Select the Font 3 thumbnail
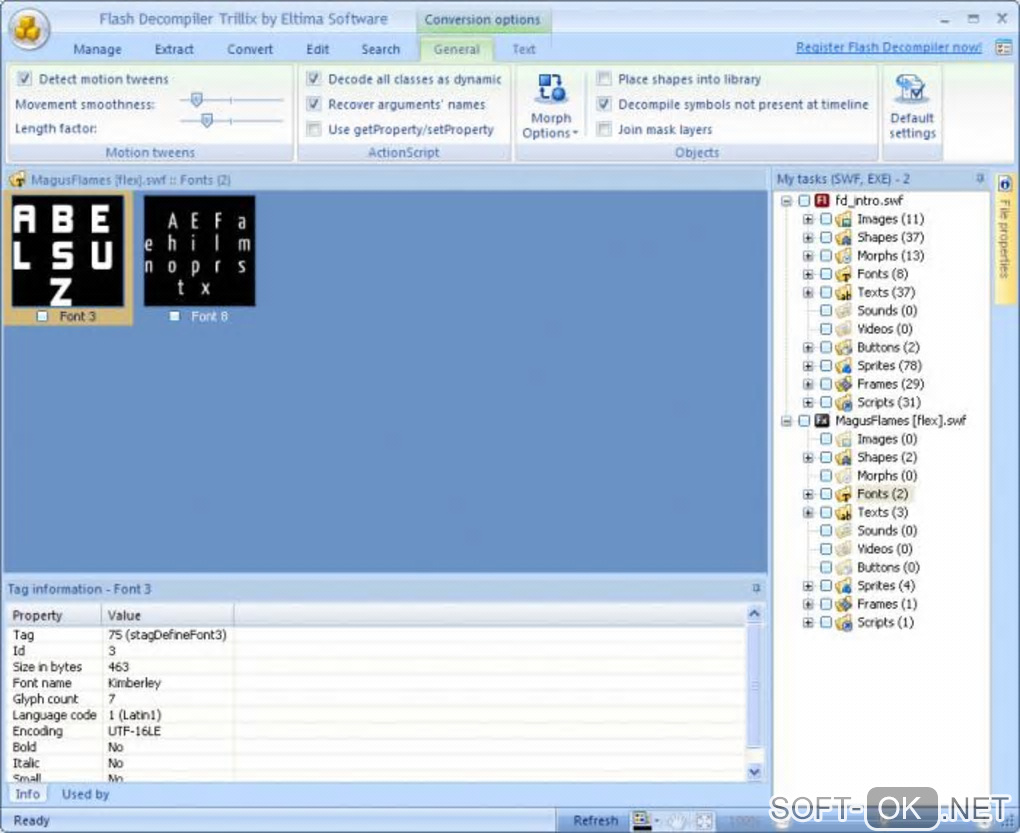1020x833 pixels. [68, 251]
